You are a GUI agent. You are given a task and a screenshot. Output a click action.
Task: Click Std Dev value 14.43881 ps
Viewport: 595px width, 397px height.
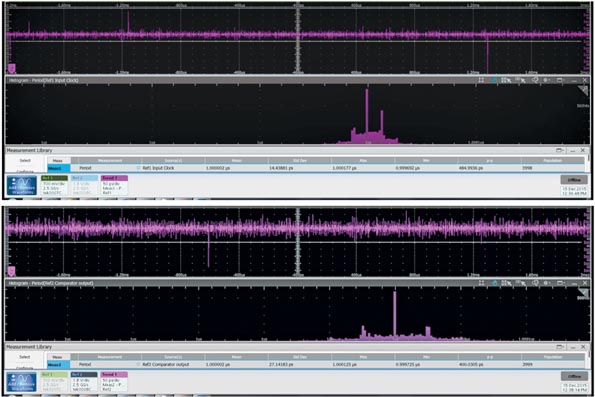pos(281,168)
